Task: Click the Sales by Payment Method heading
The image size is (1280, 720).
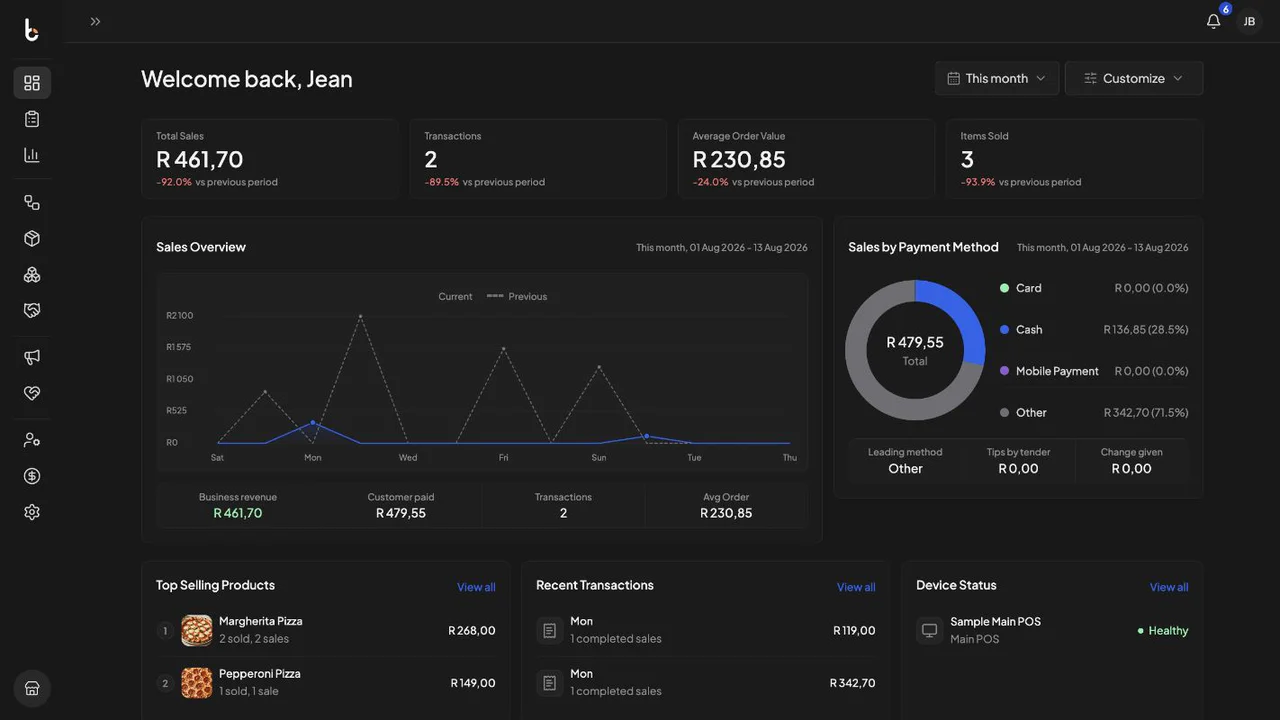Action: tap(923, 247)
